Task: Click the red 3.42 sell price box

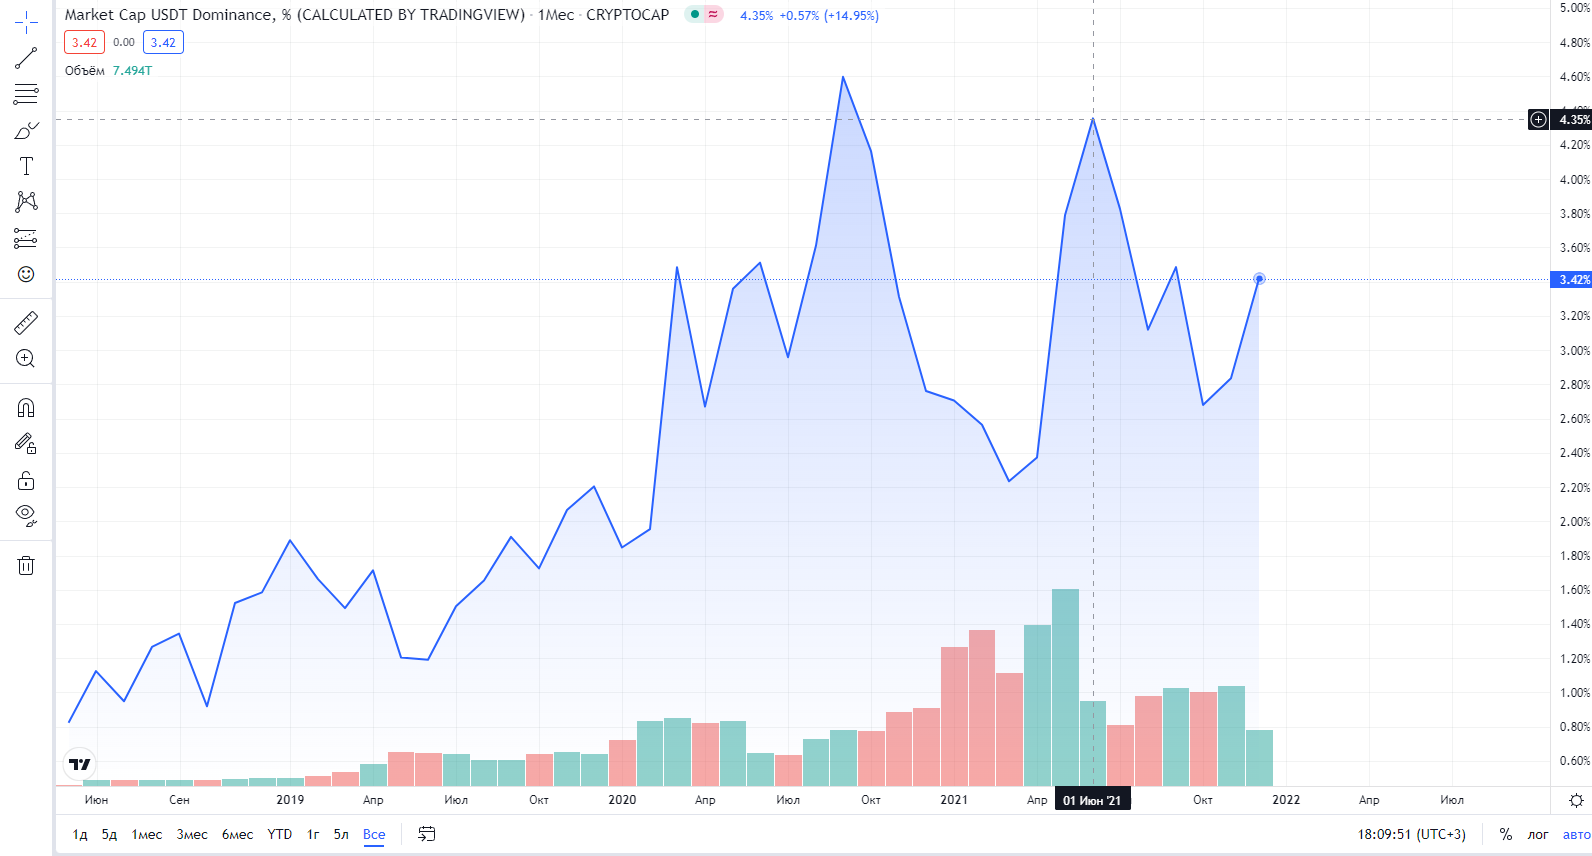Action: [84, 42]
